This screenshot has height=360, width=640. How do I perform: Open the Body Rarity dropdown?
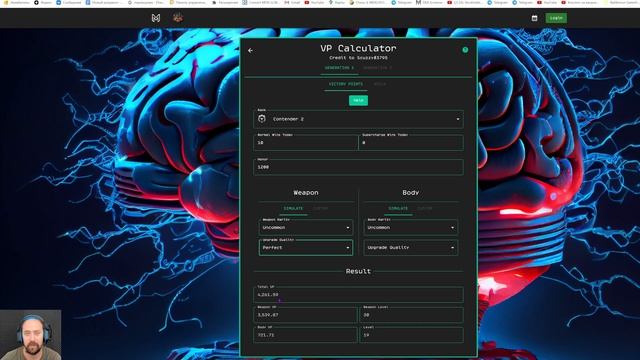[x=411, y=227]
